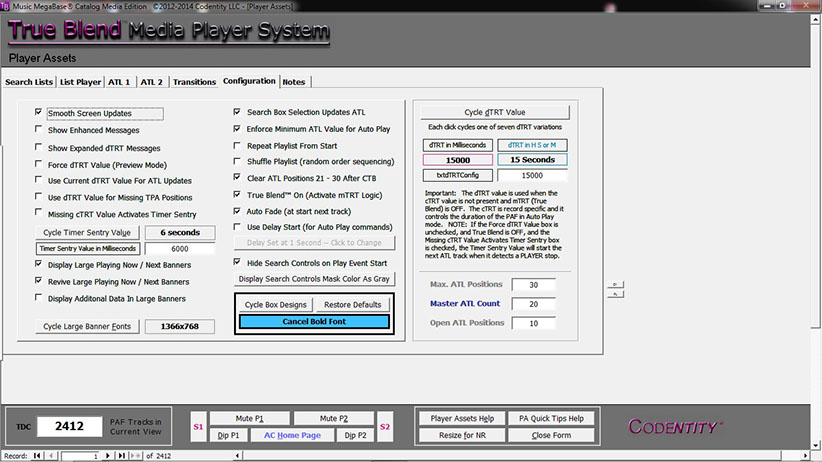Jump to the first record
The width and height of the screenshot is (822, 462).
tap(38, 456)
